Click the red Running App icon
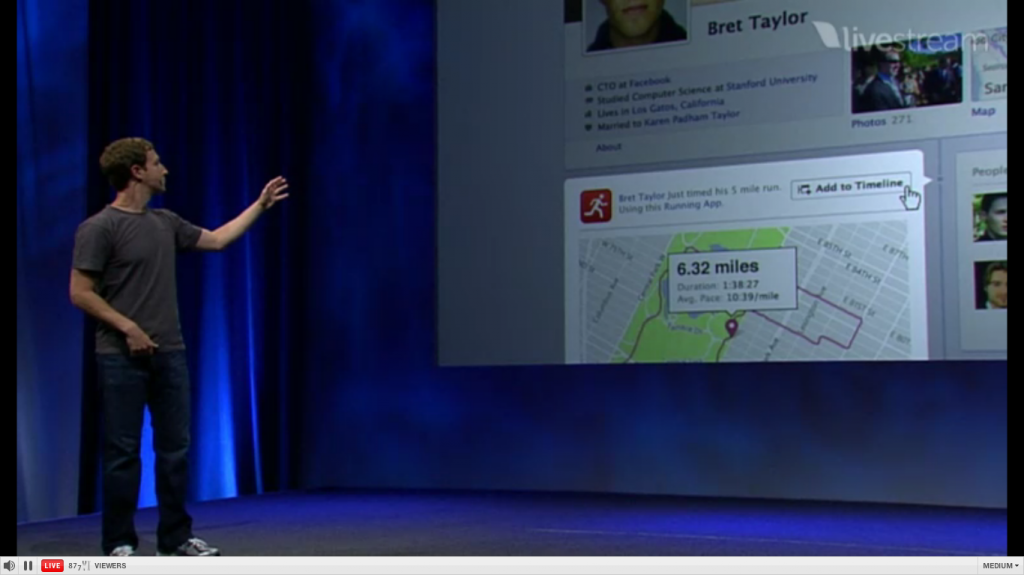 tap(596, 206)
